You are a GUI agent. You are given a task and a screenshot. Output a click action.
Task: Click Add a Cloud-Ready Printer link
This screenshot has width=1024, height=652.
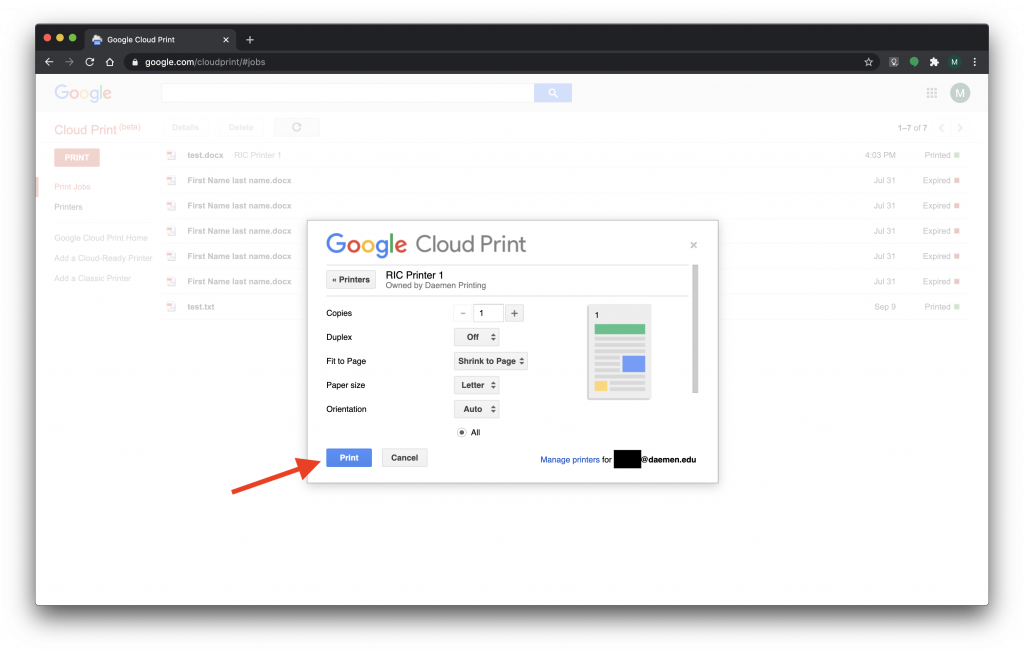(103, 258)
